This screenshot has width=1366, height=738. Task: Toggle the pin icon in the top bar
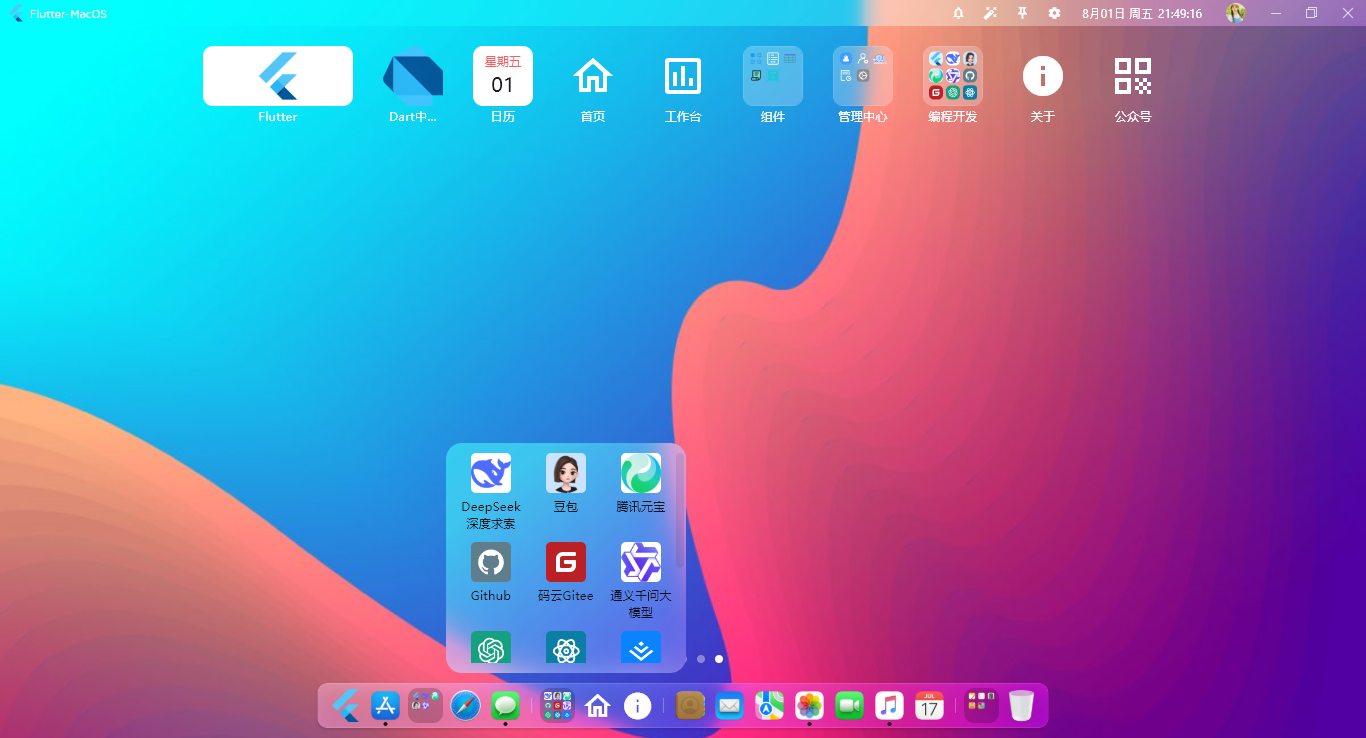pos(1021,13)
